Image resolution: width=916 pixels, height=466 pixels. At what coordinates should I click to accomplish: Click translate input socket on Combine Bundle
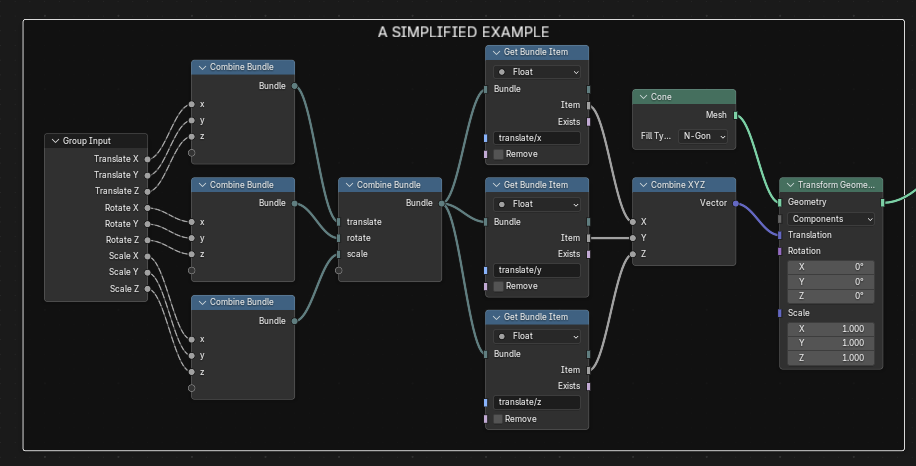click(338, 222)
